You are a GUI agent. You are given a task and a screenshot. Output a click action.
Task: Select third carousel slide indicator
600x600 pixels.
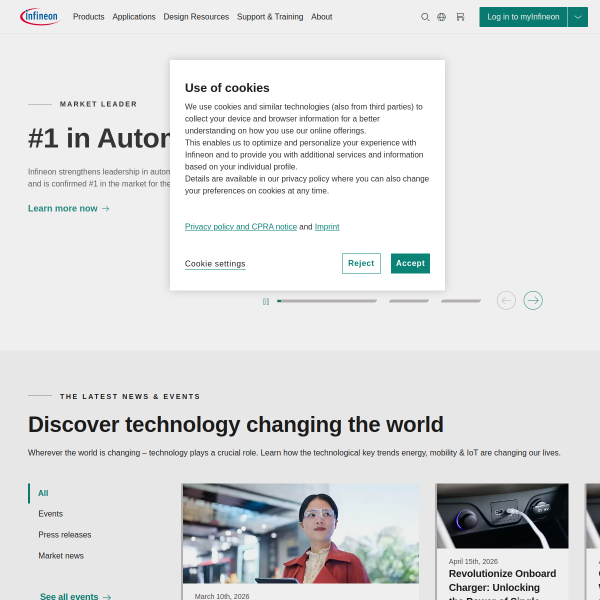pyautogui.click(x=461, y=301)
